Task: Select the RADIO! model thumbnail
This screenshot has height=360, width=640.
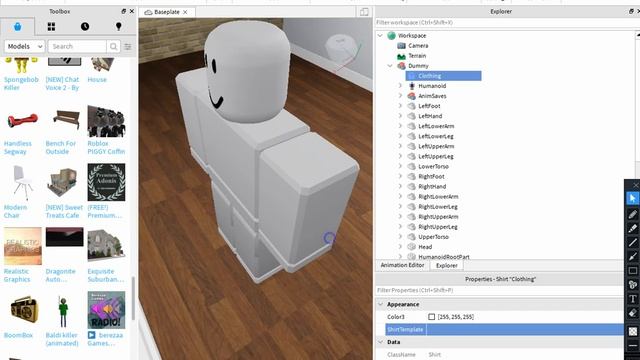Action: point(107,310)
